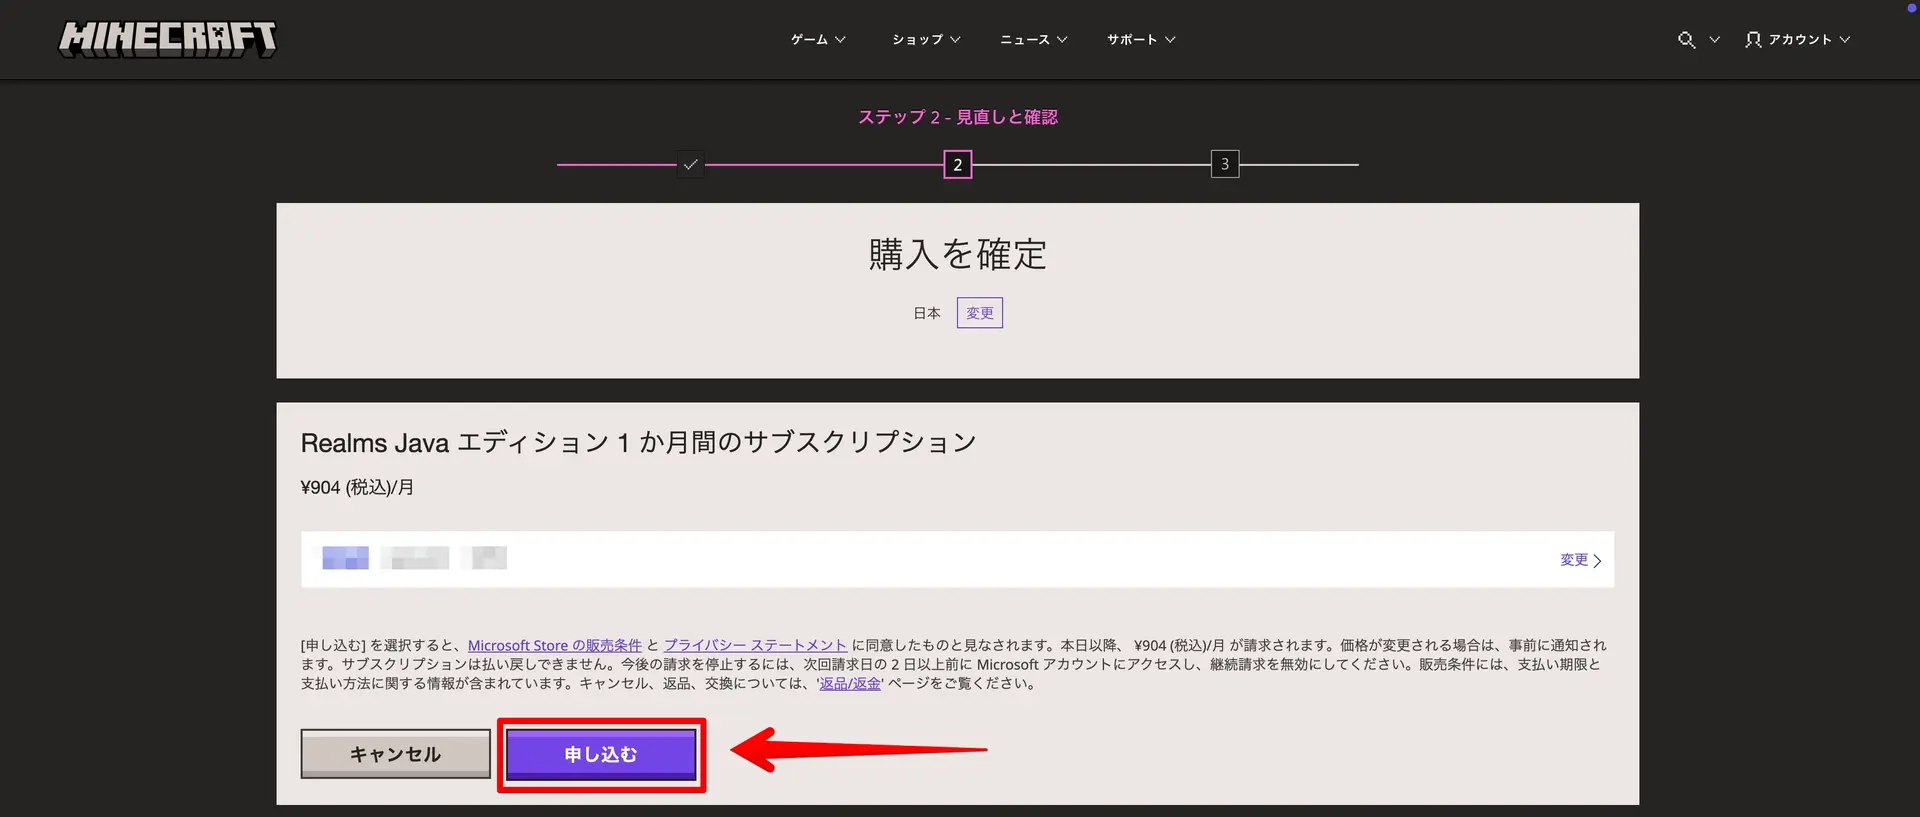Click the Minecraft logo
This screenshot has height=817, width=1920.
click(x=167, y=39)
